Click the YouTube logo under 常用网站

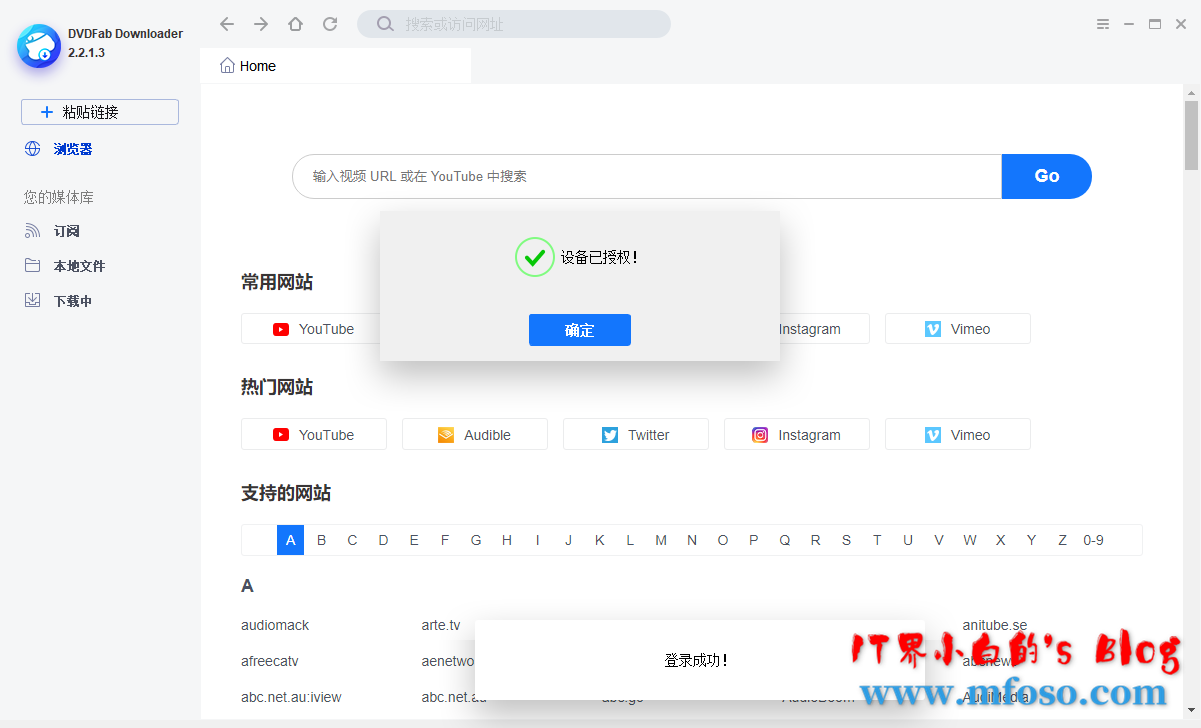(x=281, y=329)
